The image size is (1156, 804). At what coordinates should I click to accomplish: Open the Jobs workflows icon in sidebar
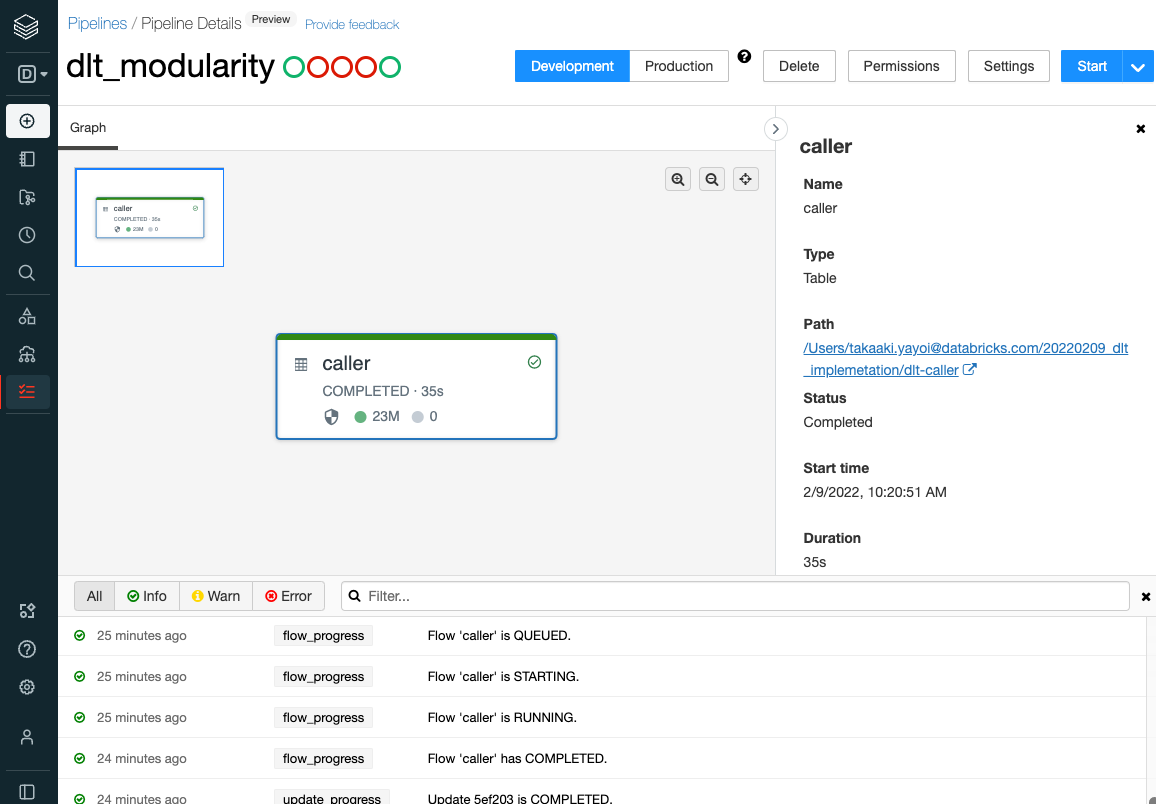pos(27,392)
